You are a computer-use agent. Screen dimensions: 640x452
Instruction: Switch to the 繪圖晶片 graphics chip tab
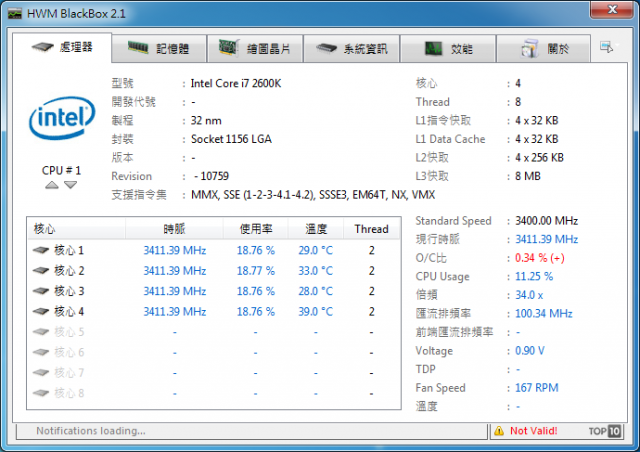point(255,49)
